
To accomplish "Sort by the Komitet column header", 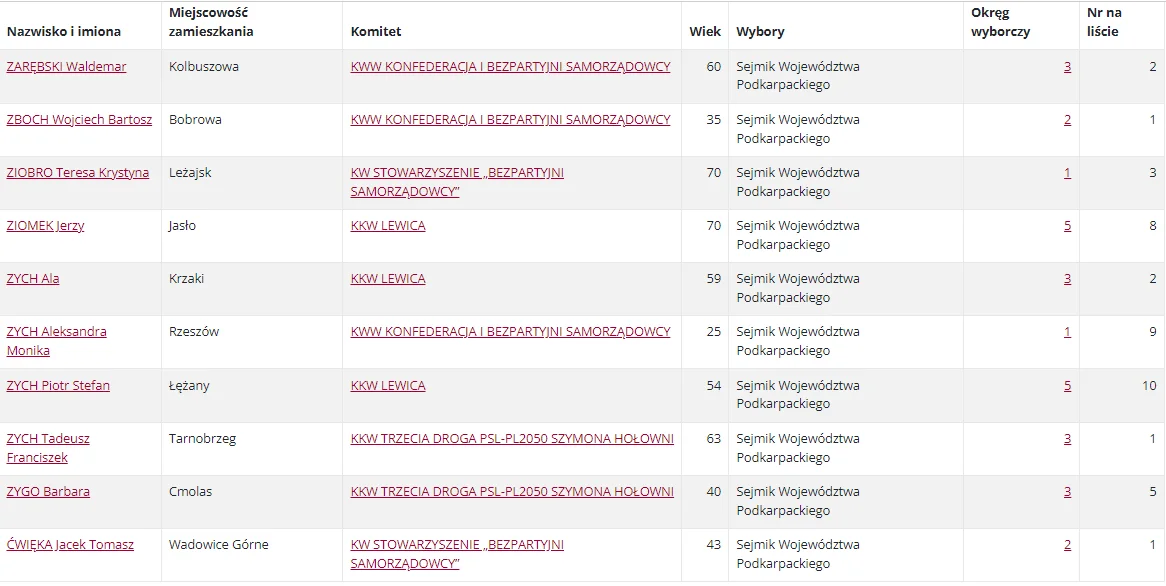I will click(x=376, y=31).
